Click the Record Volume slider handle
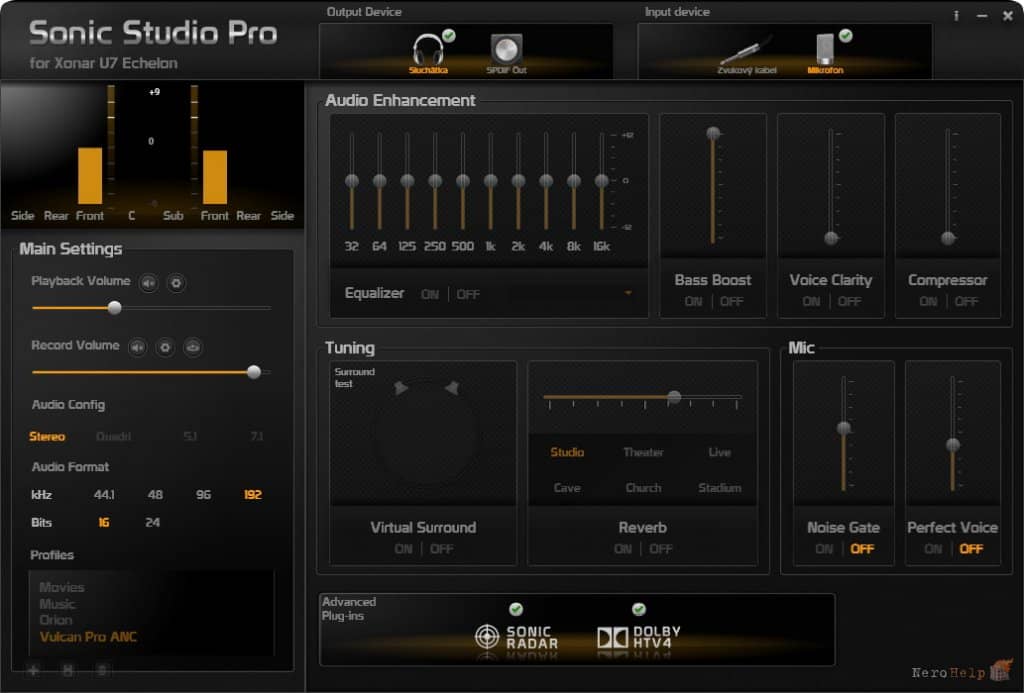Image resolution: width=1024 pixels, height=693 pixels. coord(254,372)
